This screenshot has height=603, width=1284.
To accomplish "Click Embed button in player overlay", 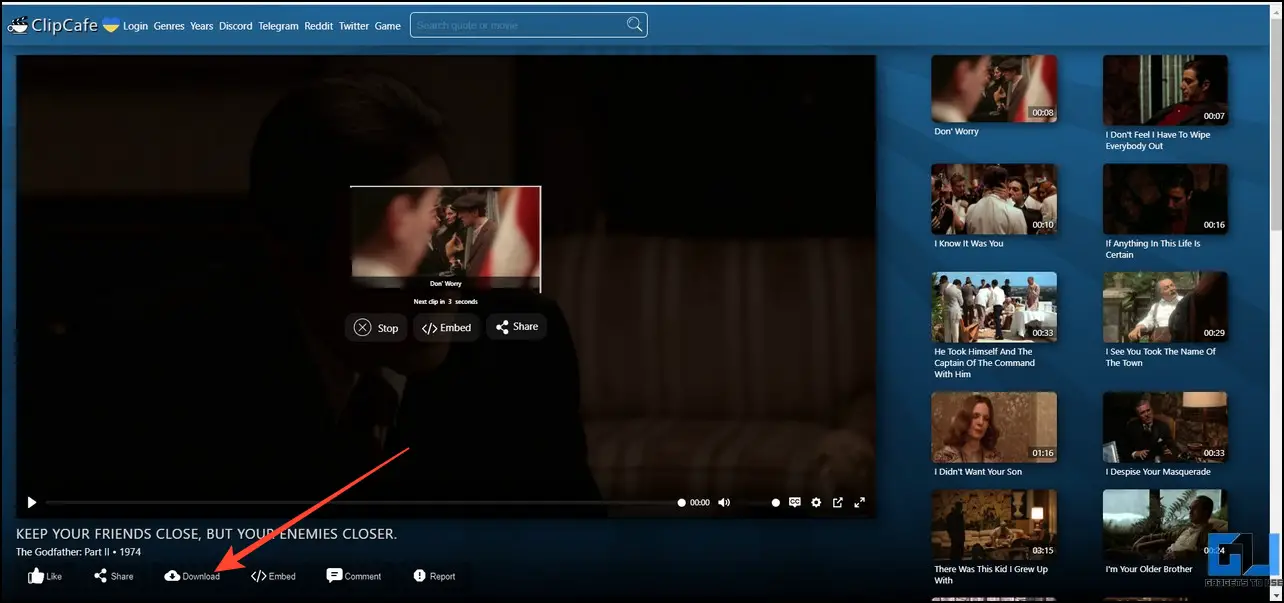I will pos(446,328).
